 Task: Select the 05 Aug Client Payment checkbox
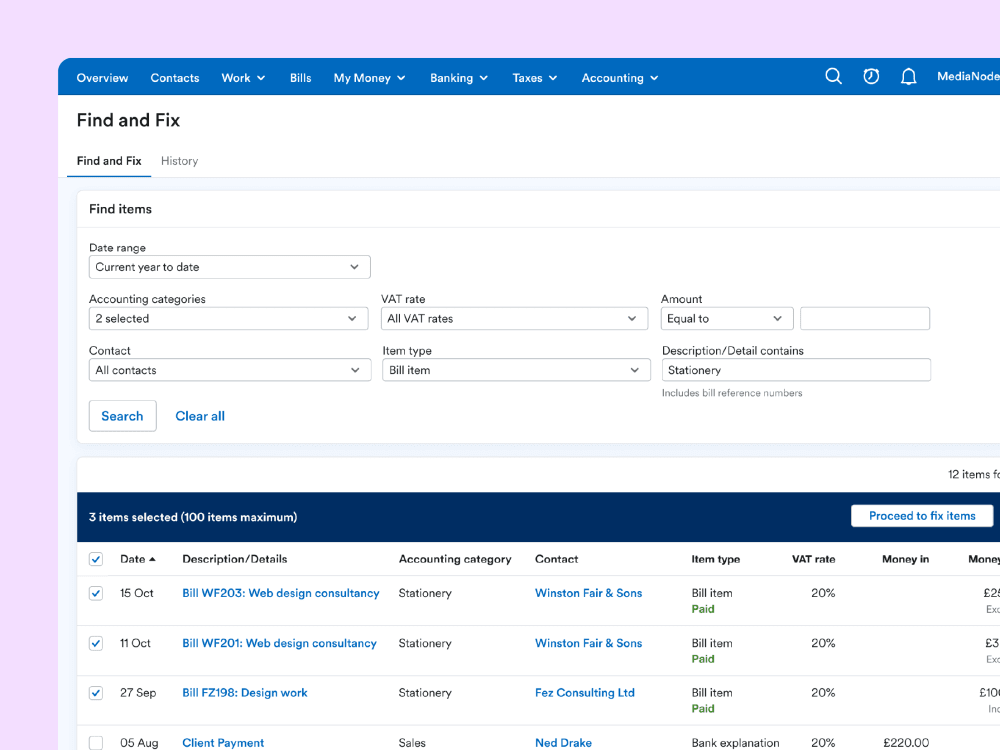coord(96,743)
